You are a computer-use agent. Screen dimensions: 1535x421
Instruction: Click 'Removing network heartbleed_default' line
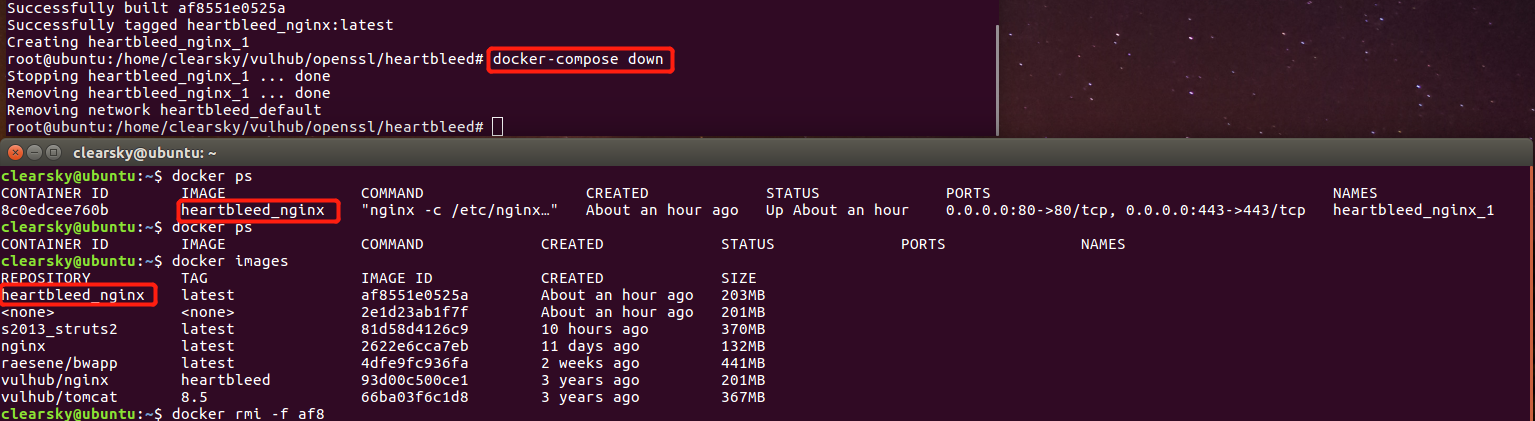(x=164, y=110)
